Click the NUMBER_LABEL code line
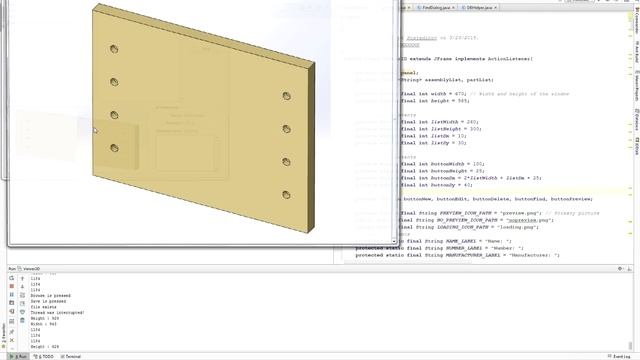The width and height of the screenshot is (640, 360). coord(439,248)
